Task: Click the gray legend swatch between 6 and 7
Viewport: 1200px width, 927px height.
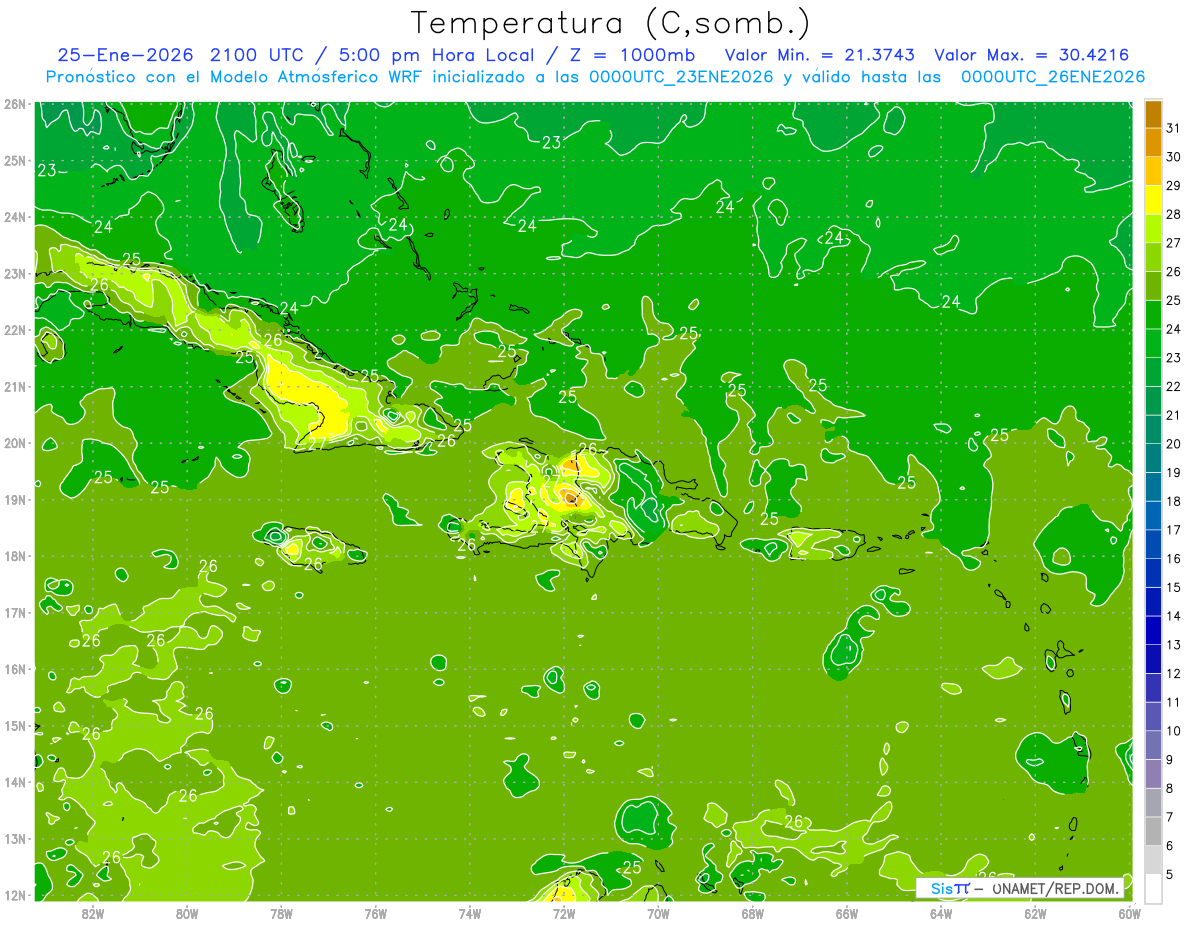Action: (x=1153, y=831)
